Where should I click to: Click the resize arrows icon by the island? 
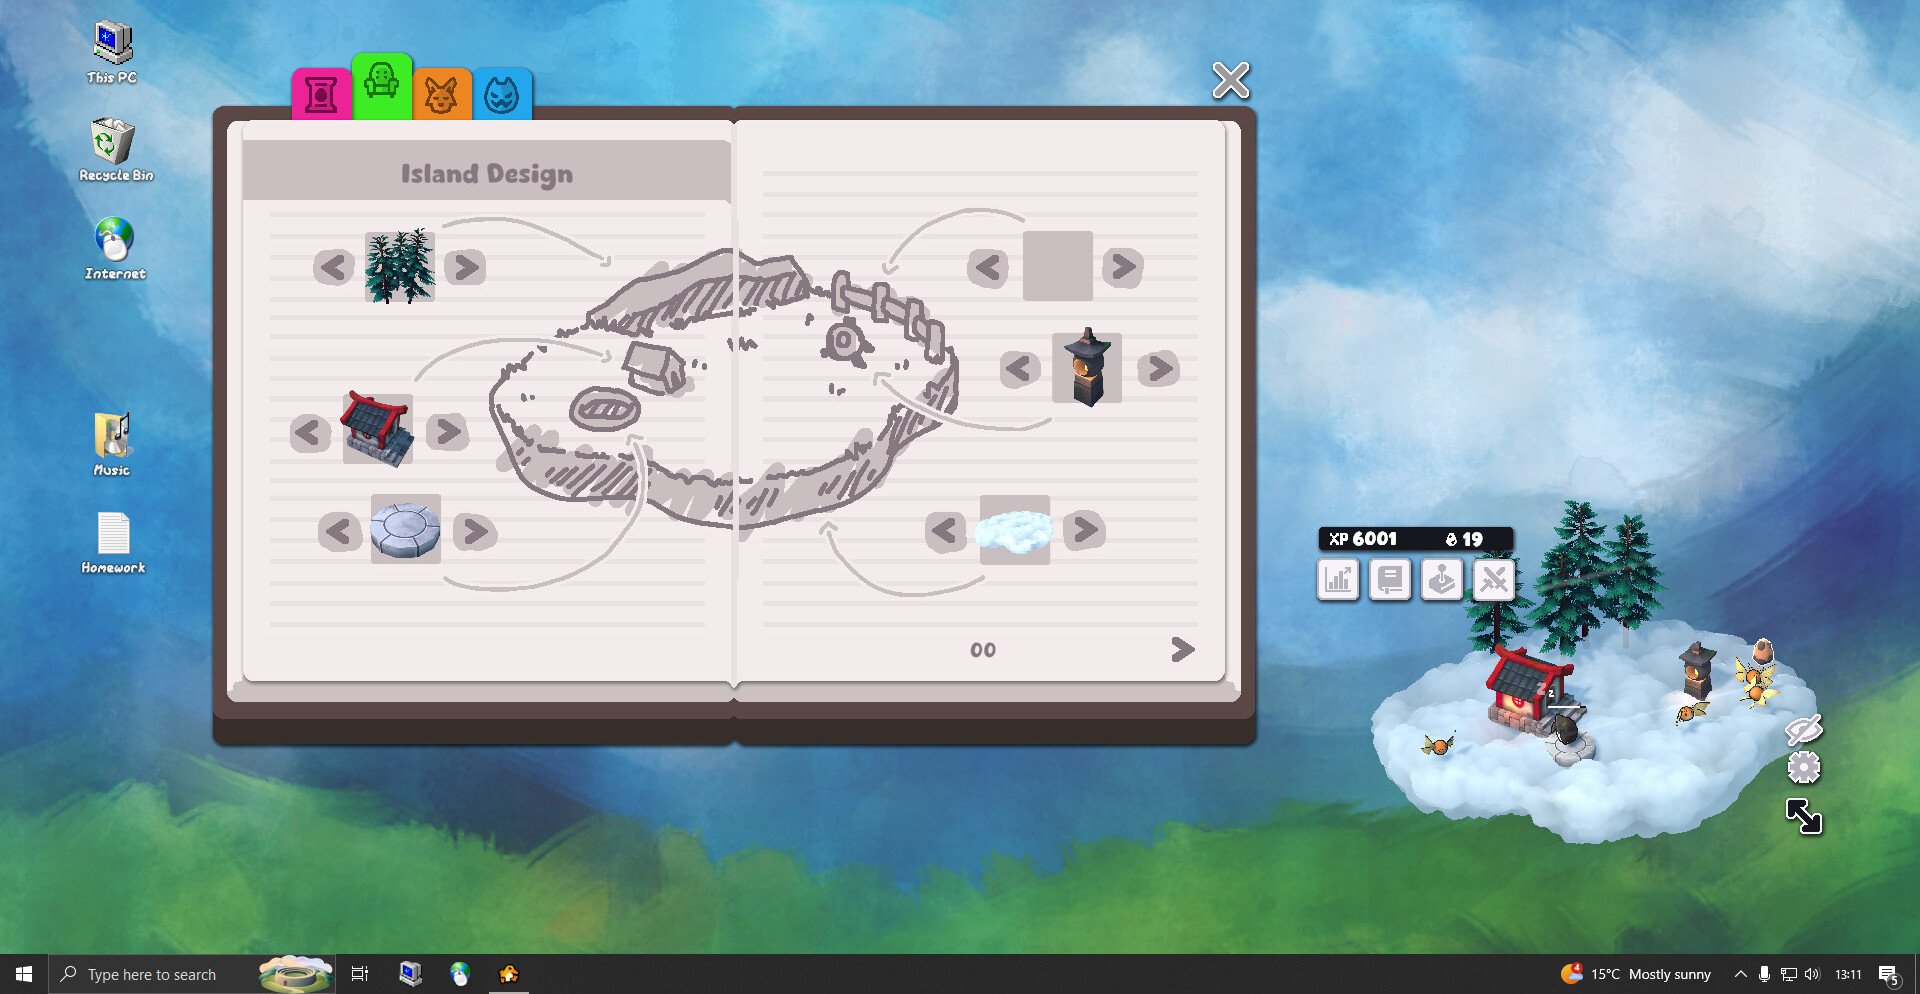(1804, 817)
